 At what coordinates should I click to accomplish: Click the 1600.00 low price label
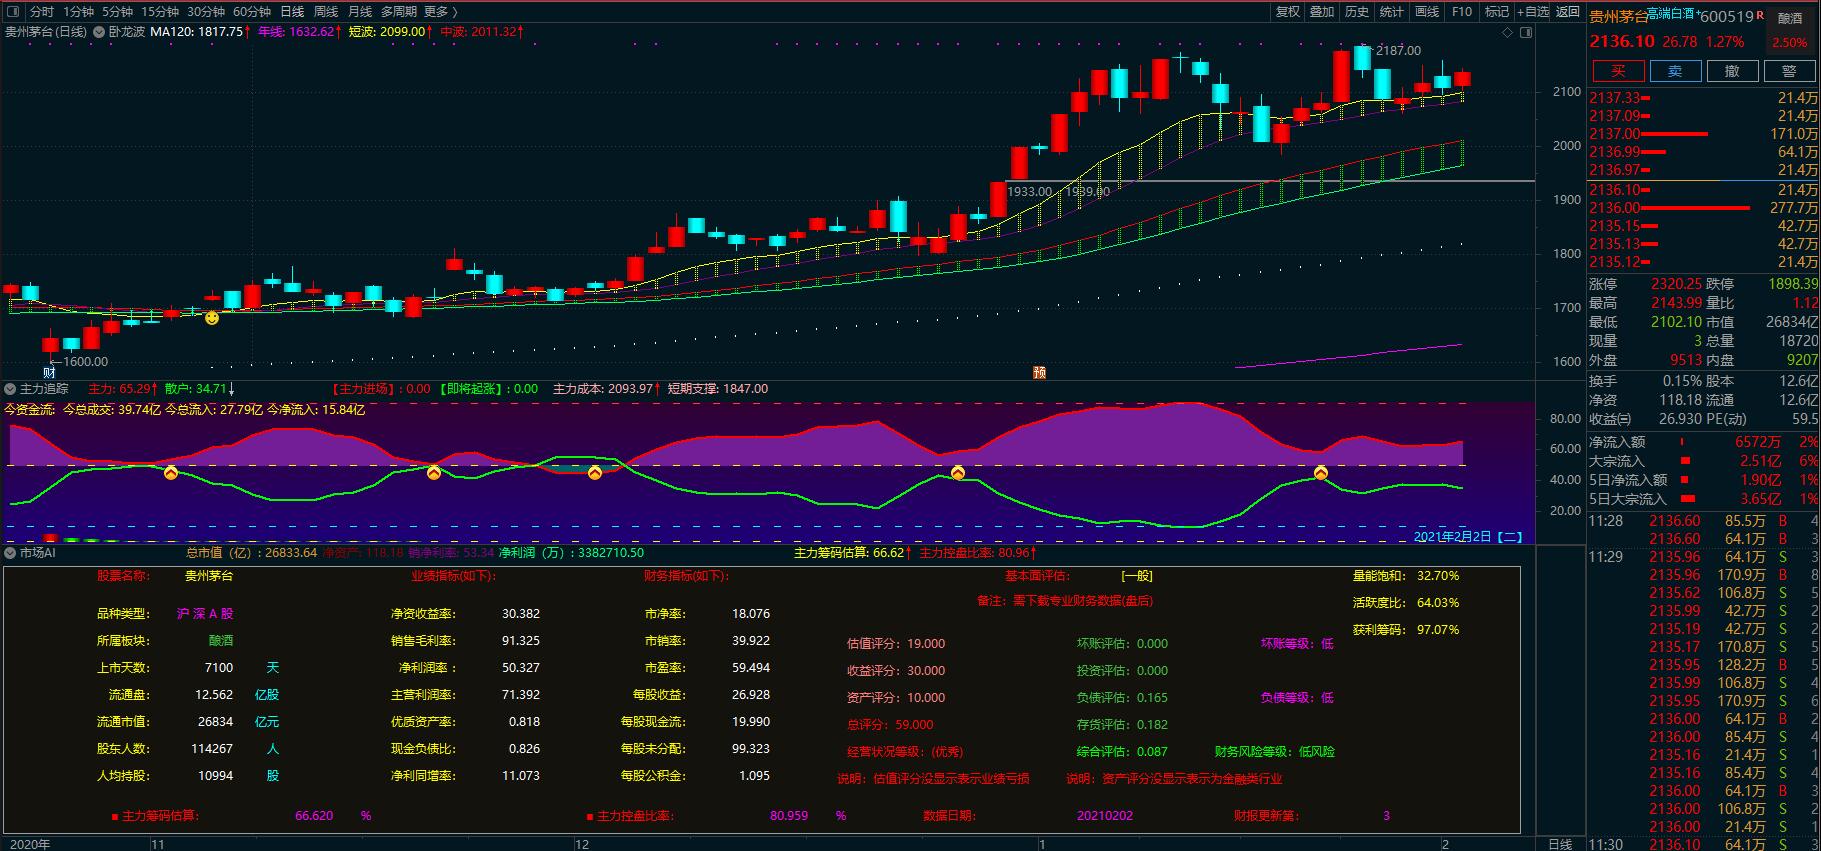(85, 362)
